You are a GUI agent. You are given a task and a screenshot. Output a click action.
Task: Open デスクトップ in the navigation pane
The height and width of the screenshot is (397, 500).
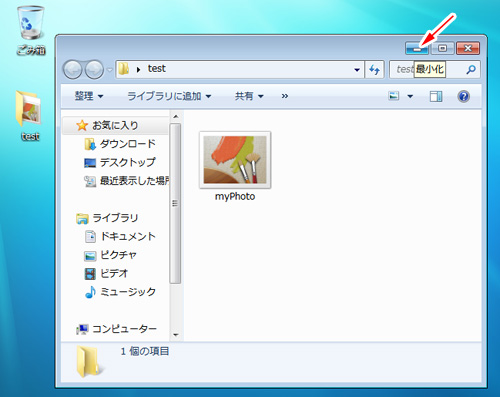pyautogui.click(x=128, y=162)
